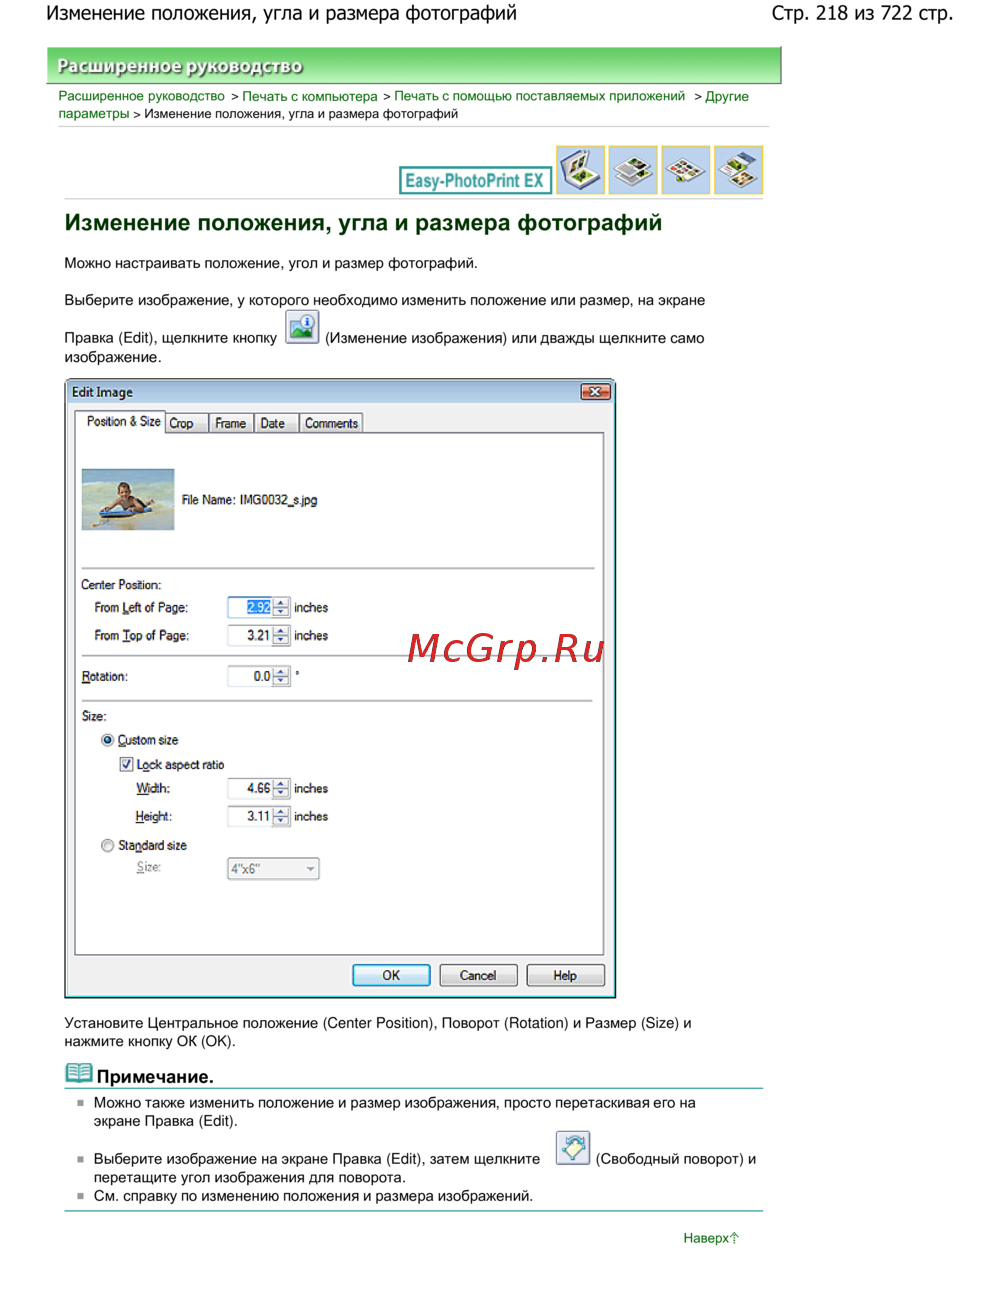Click the photo album icon
The image size is (1000, 1294).
click(x=581, y=170)
